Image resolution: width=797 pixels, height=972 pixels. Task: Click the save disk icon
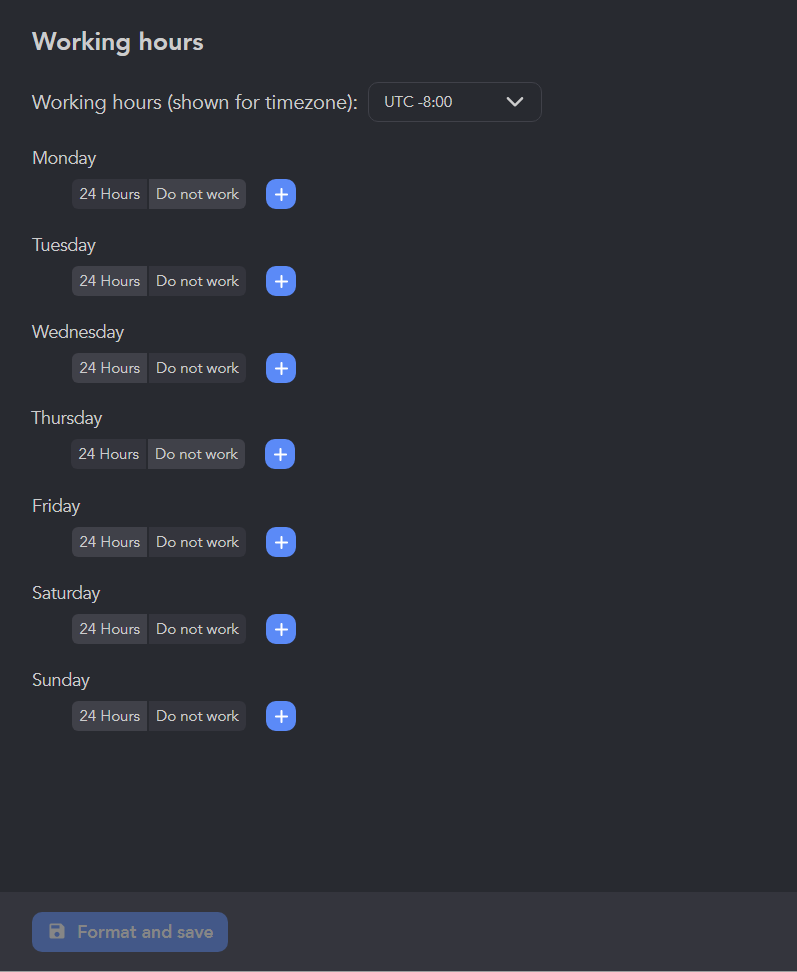(57, 931)
